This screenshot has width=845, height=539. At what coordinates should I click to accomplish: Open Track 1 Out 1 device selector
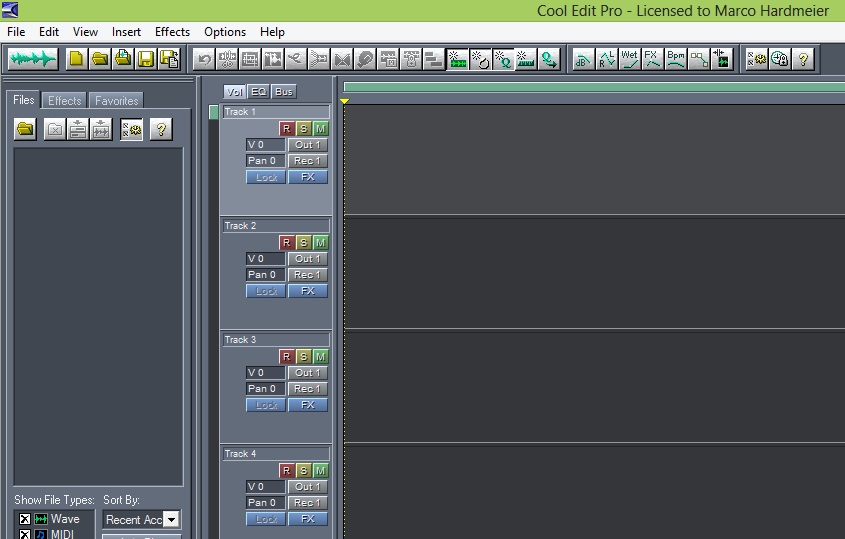(308, 144)
